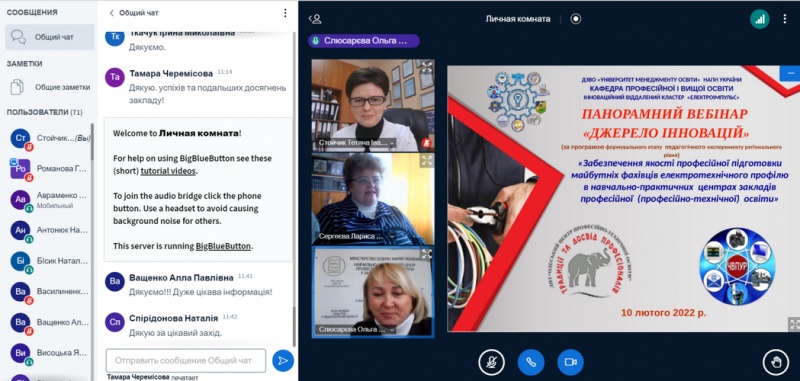Select user Василиненк... in users list
This screenshot has width=800, height=381.
point(49,292)
